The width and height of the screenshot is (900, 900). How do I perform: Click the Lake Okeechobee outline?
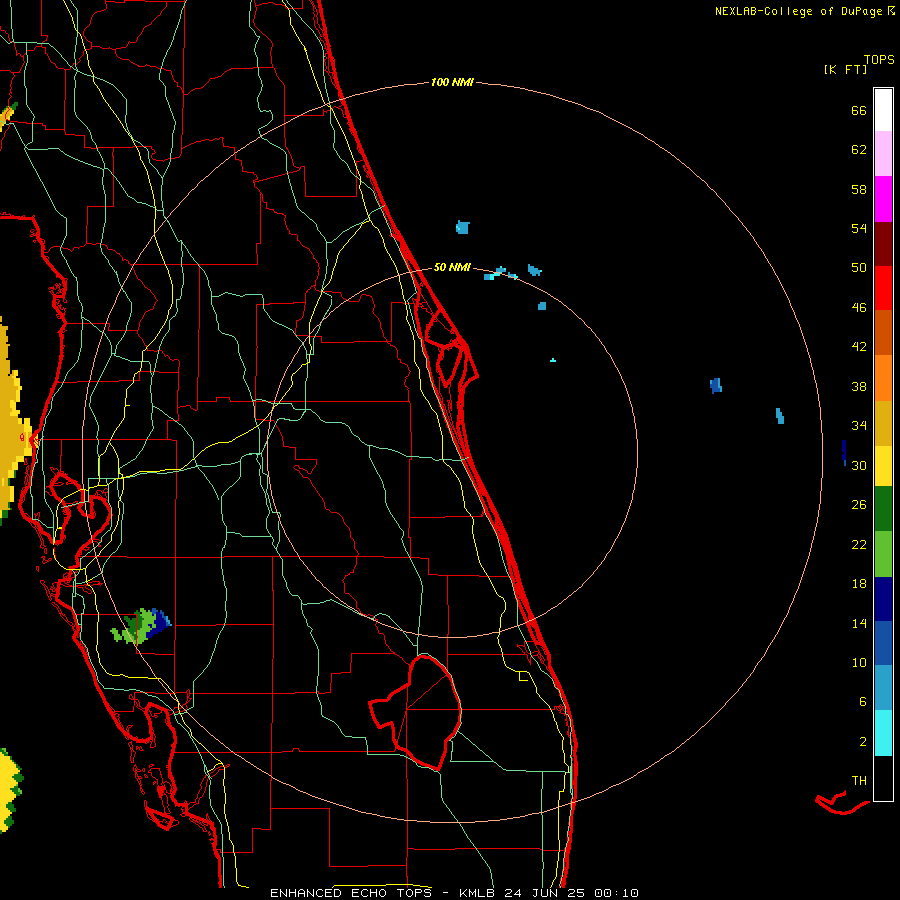click(x=416, y=711)
